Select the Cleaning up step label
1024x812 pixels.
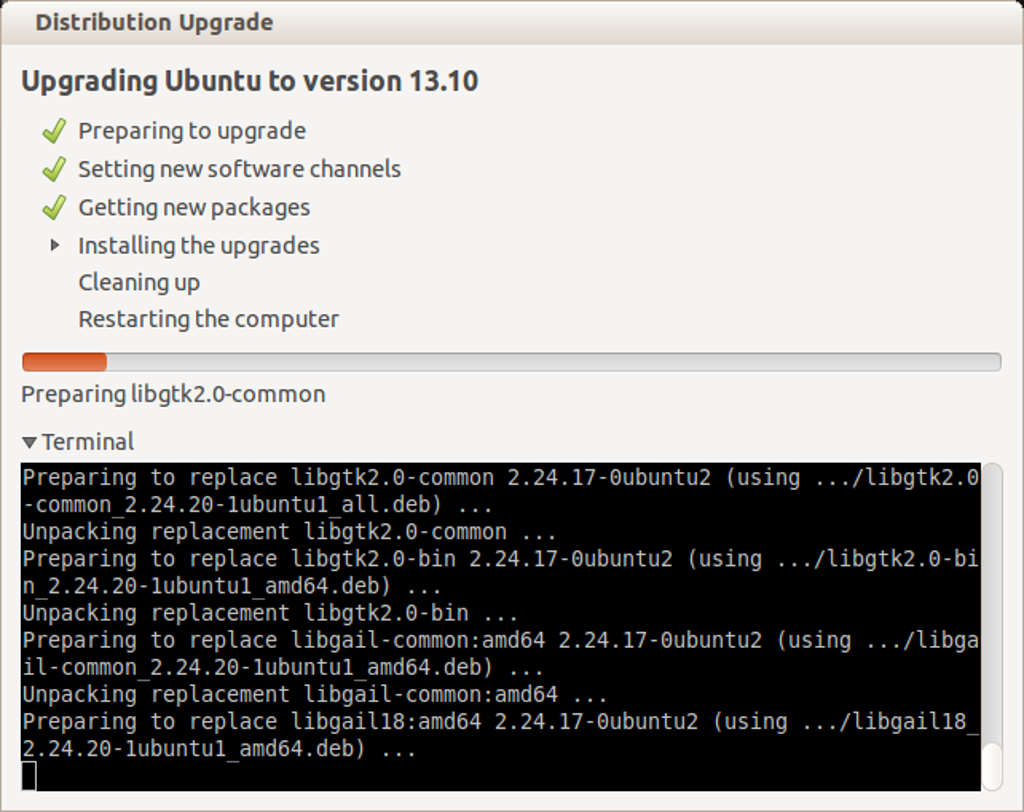pos(138,282)
